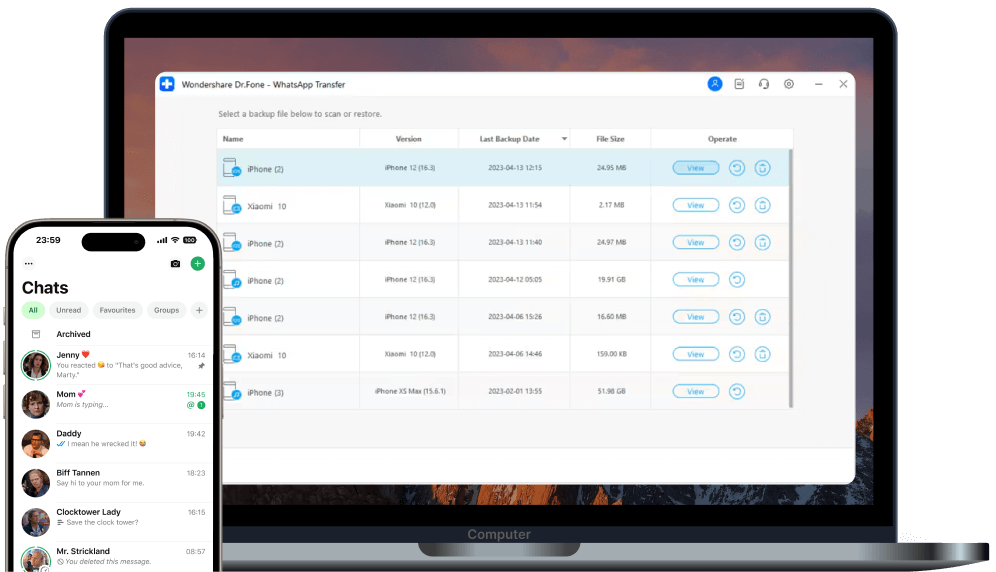Select the Xiaomi 10 row dated 2023-04-13 11:54
The width and height of the screenshot is (996, 572).
[x=503, y=205]
